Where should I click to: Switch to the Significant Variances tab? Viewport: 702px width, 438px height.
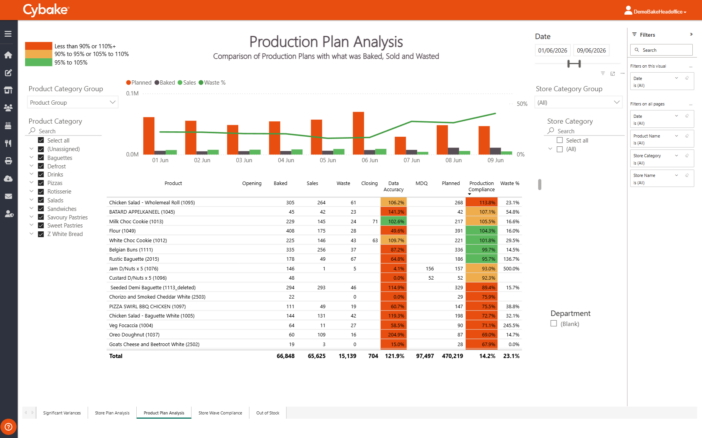62,413
